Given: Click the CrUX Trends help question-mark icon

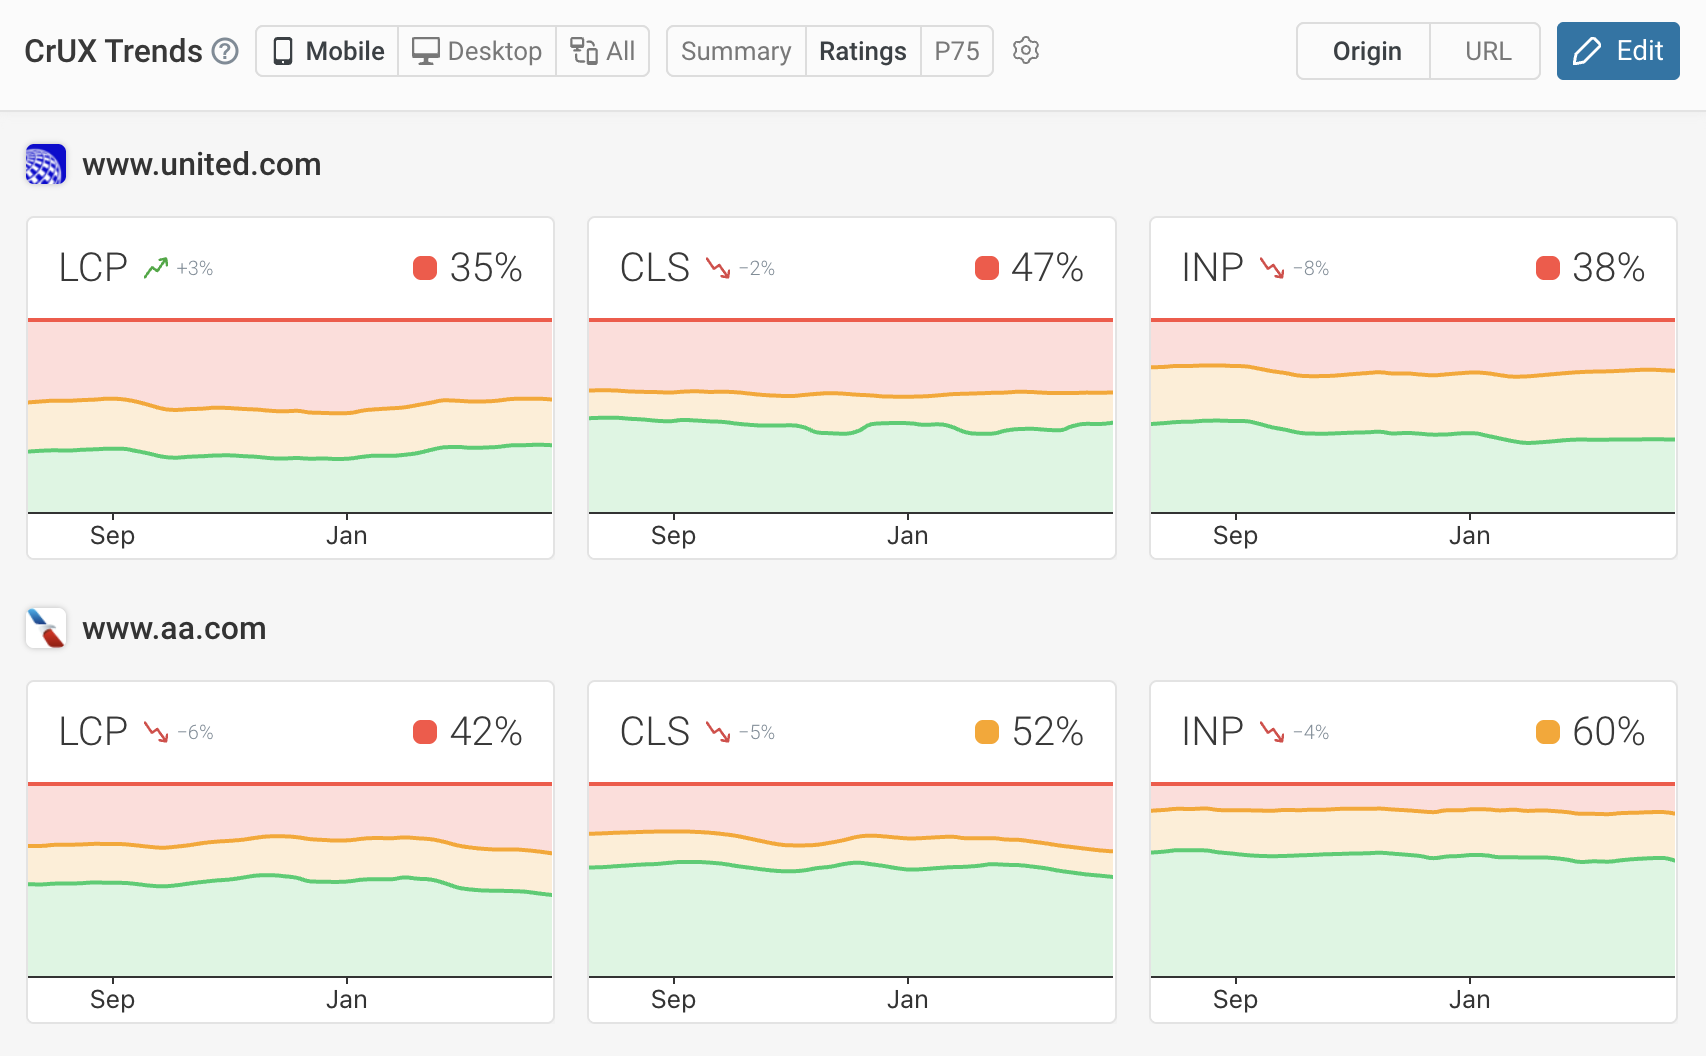Looking at the screenshot, I should (x=226, y=51).
